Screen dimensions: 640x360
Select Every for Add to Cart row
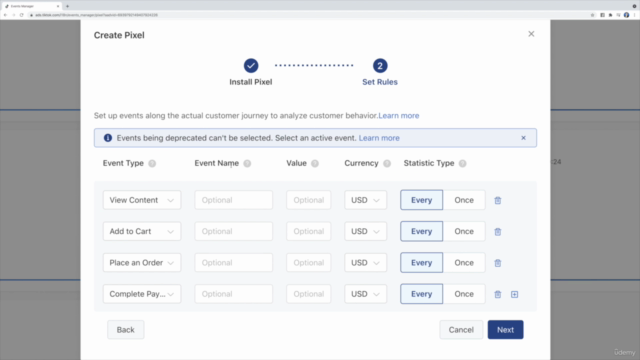(421, 231)
